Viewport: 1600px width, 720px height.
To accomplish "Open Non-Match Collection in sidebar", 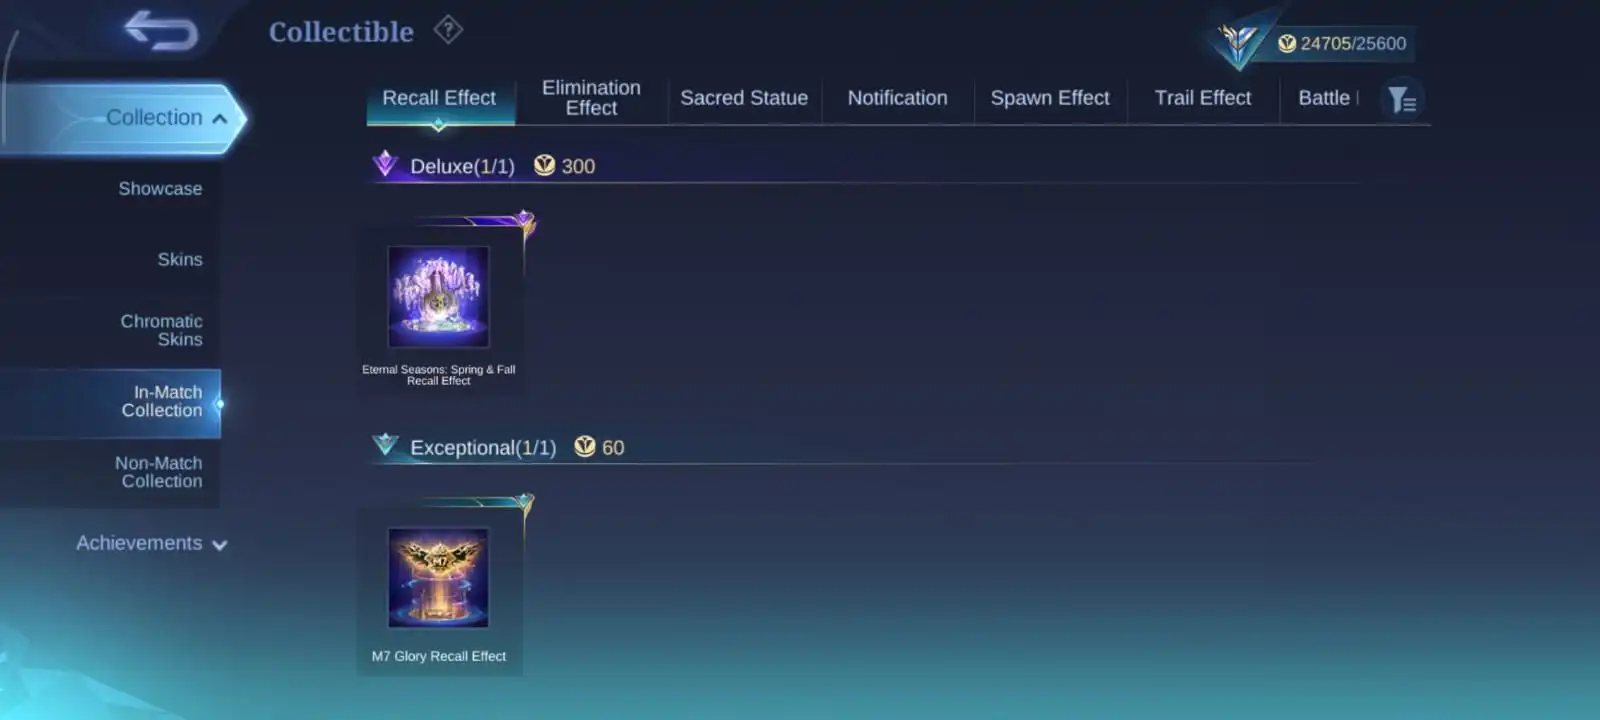I will tap(158, 472).
